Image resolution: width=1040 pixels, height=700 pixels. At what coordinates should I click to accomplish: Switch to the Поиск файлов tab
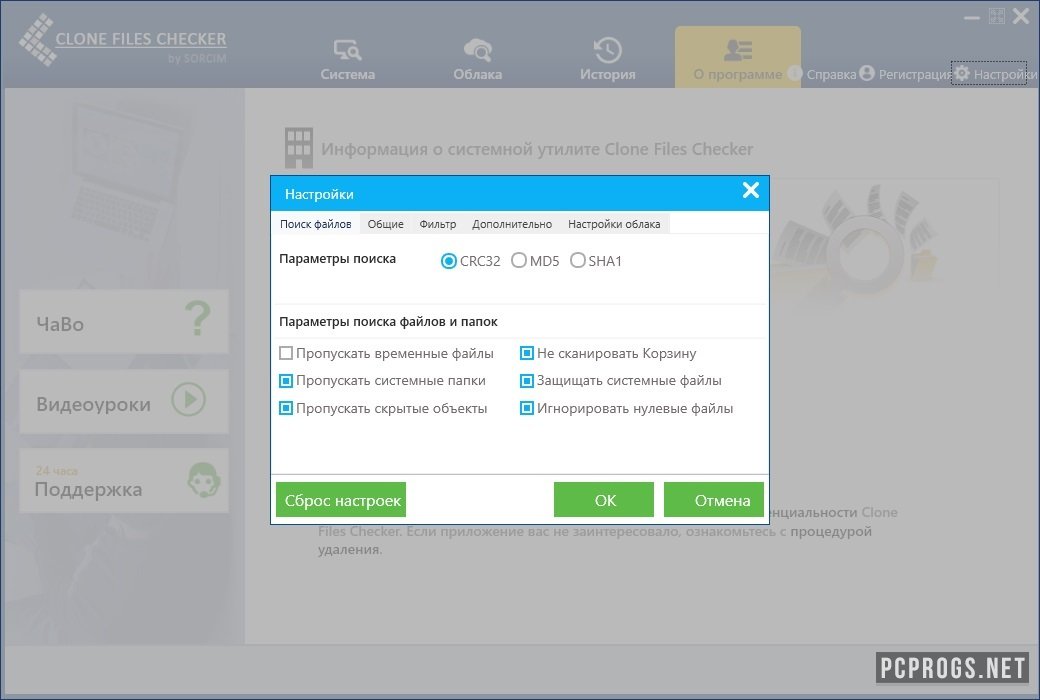point(316,224)
